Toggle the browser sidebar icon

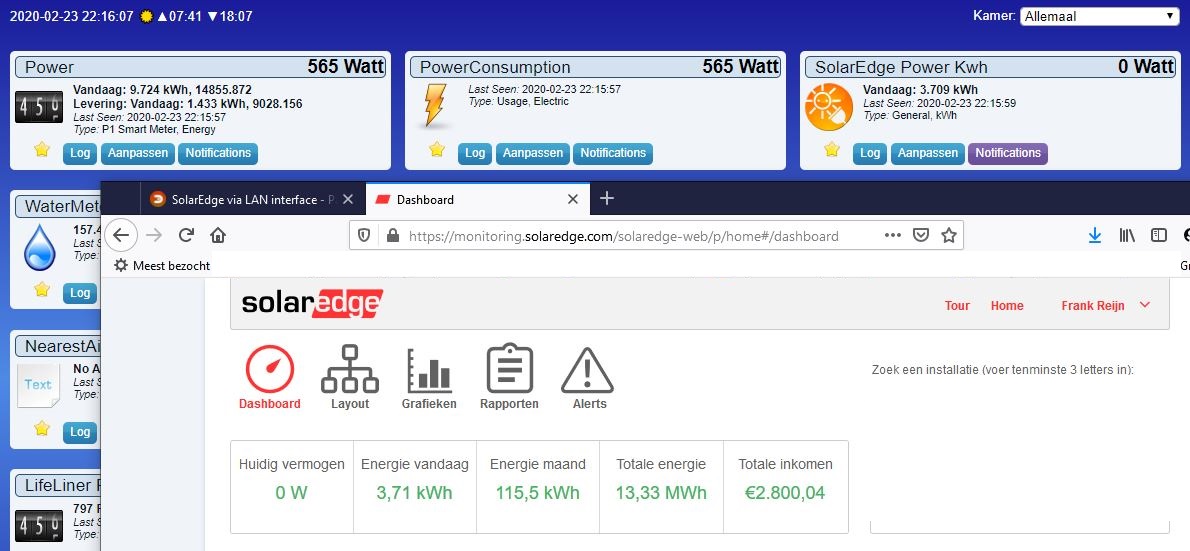(1158, 235)
